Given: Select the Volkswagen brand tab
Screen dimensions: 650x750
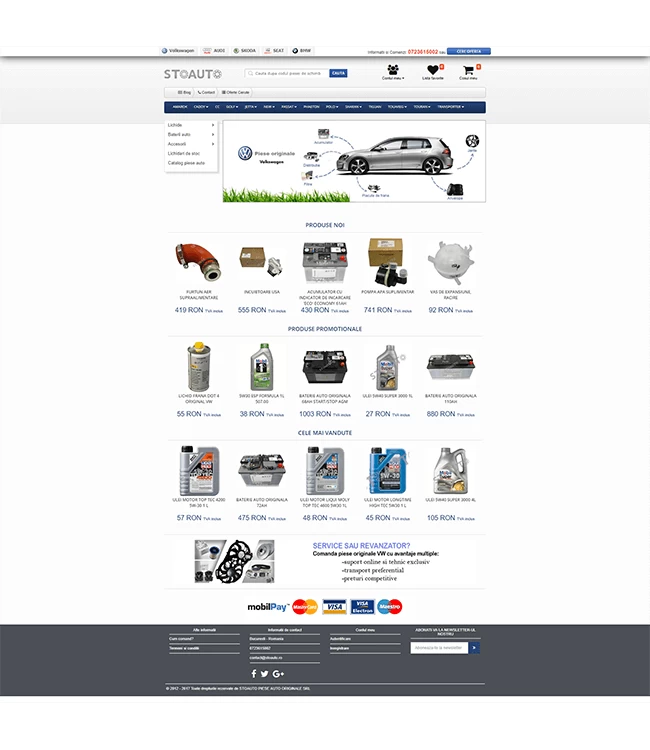Looking at the screenshot, I should click(x=179, y=50).
